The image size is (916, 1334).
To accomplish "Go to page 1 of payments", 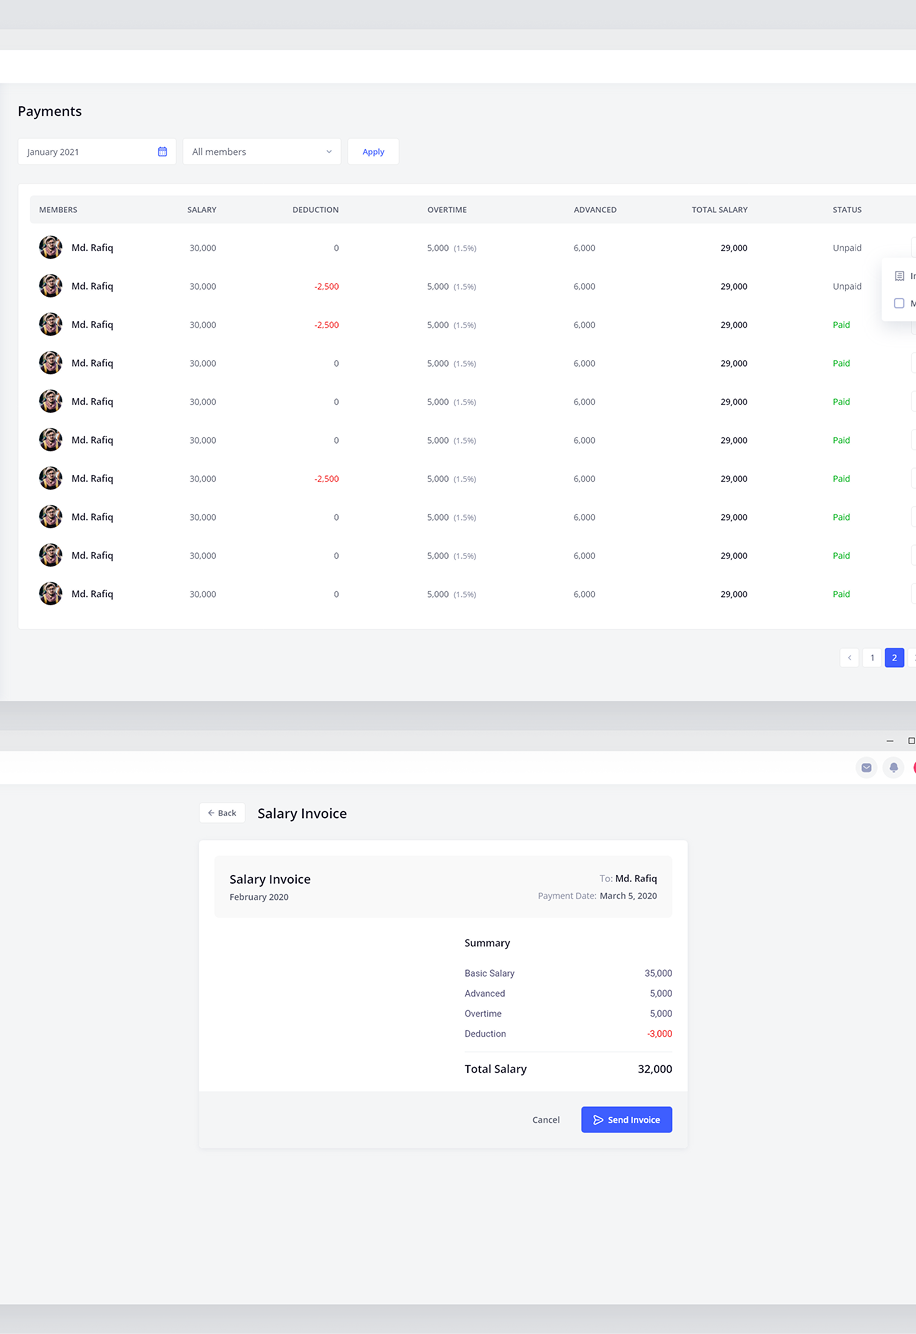I will pos(872,657).
